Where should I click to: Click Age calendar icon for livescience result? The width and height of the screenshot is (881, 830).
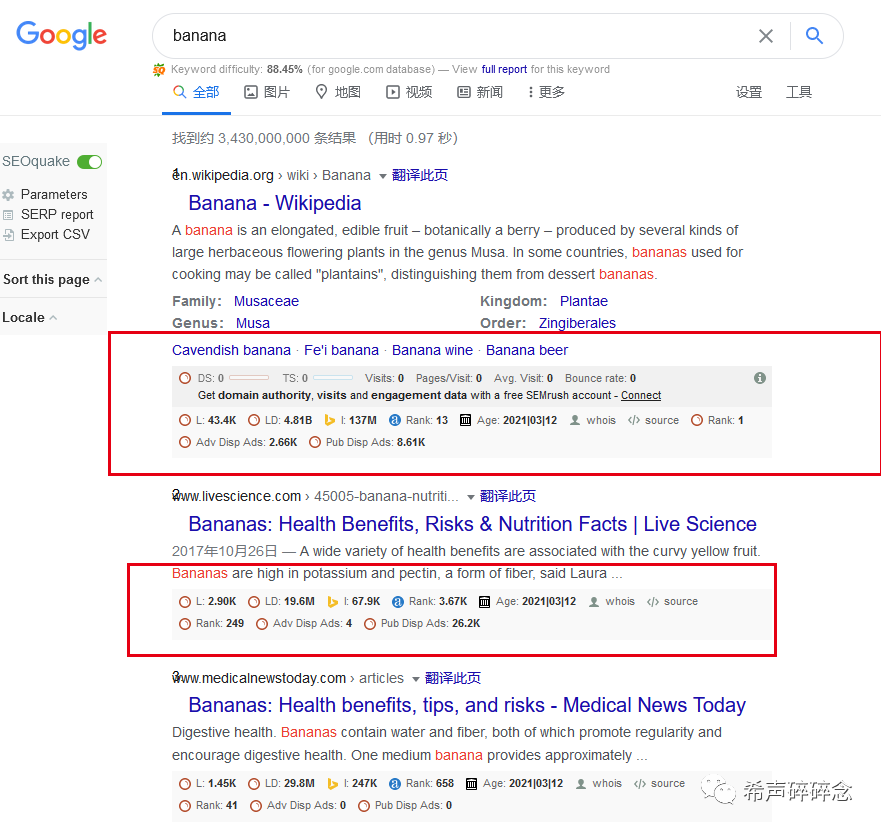point(484,602)
